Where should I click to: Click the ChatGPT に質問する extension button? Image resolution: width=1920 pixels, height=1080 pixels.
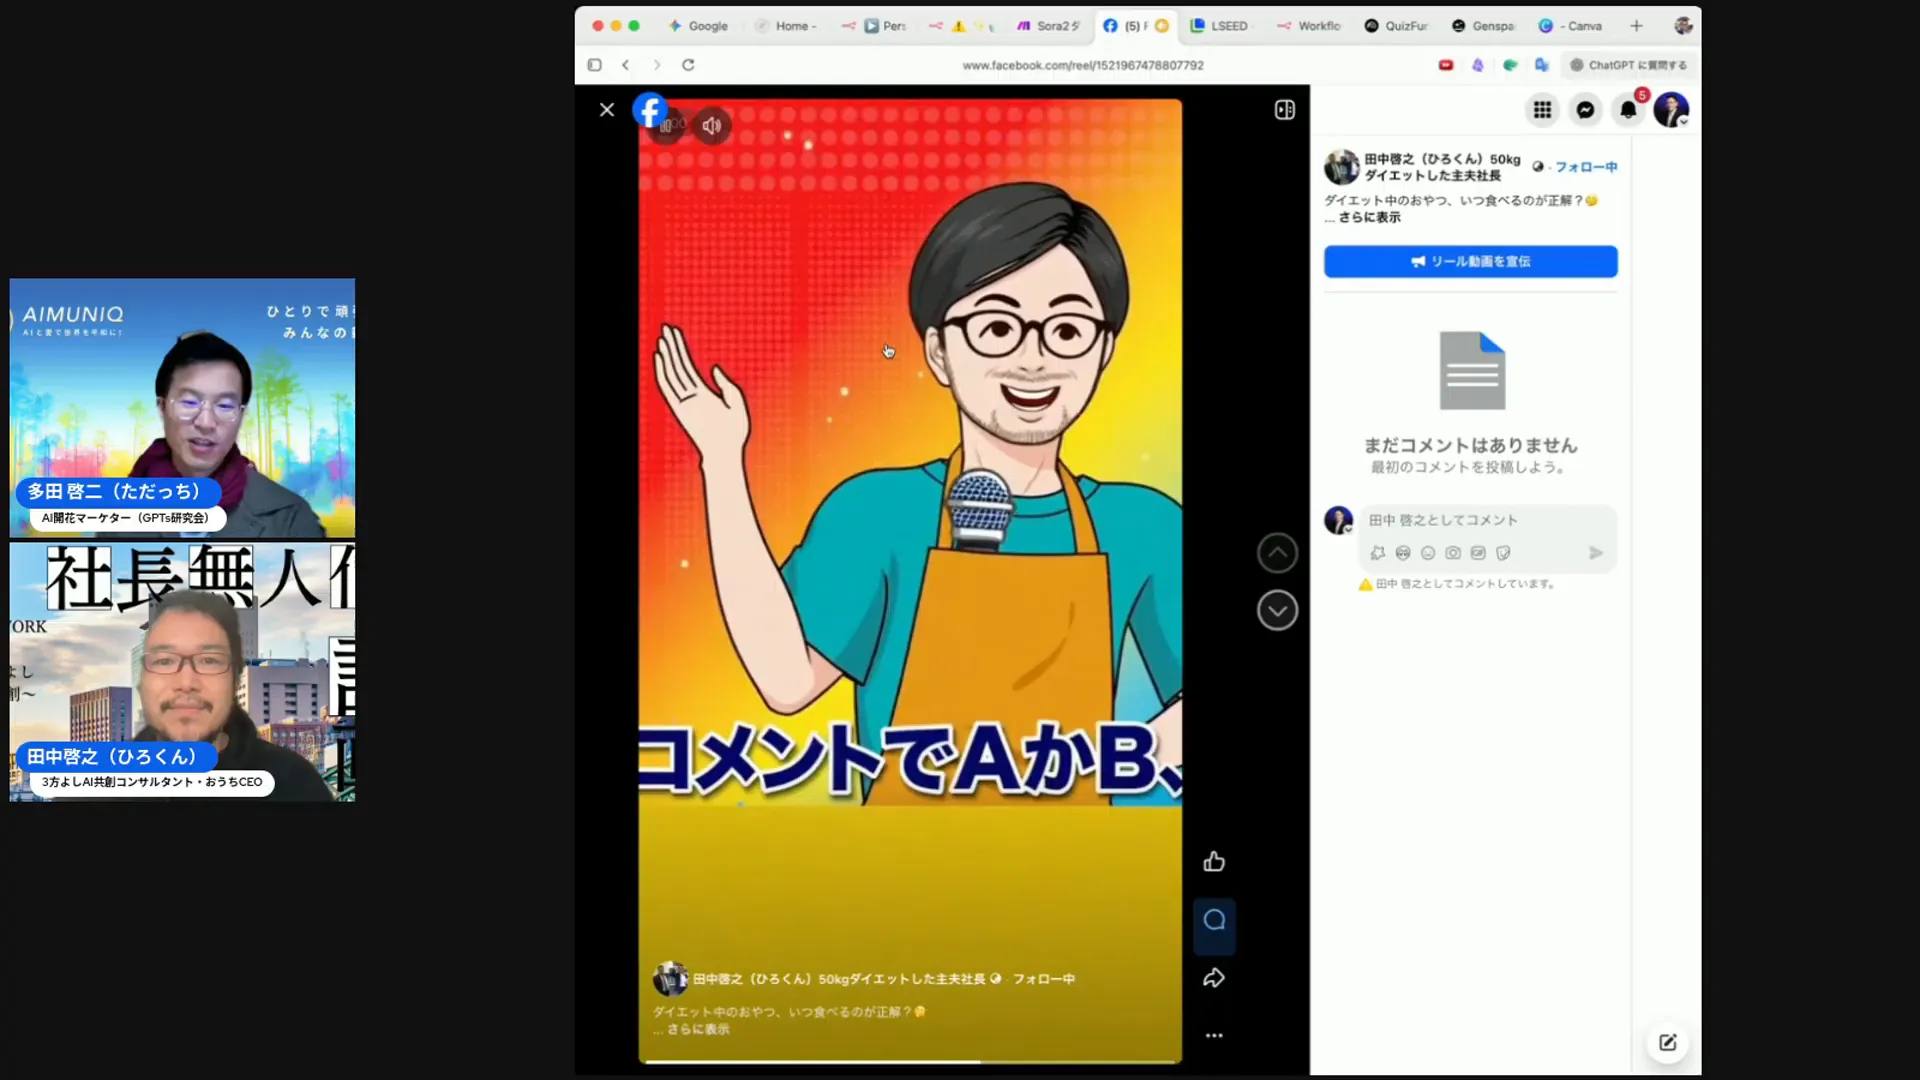coord(1628,64)
